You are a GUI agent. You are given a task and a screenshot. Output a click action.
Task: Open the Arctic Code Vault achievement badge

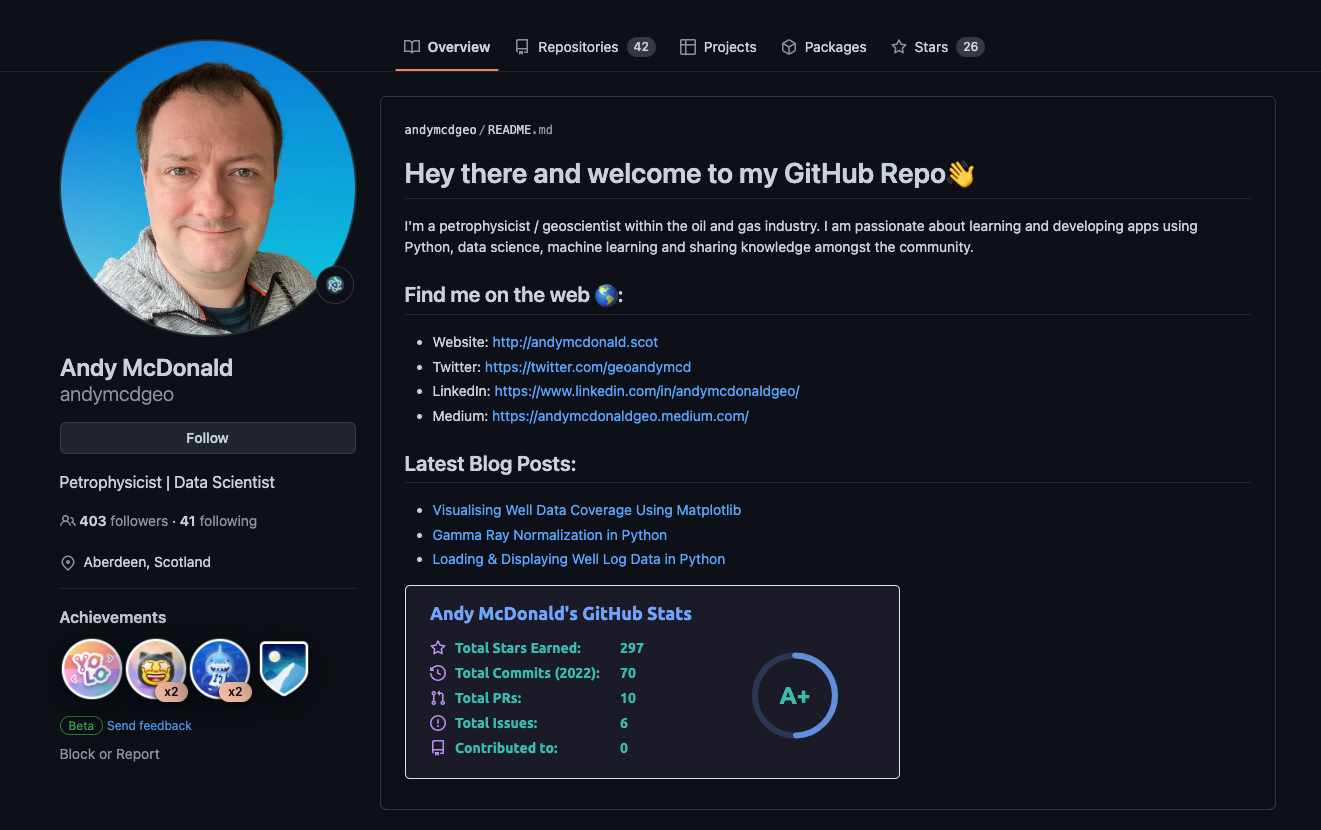click(284, 669)
